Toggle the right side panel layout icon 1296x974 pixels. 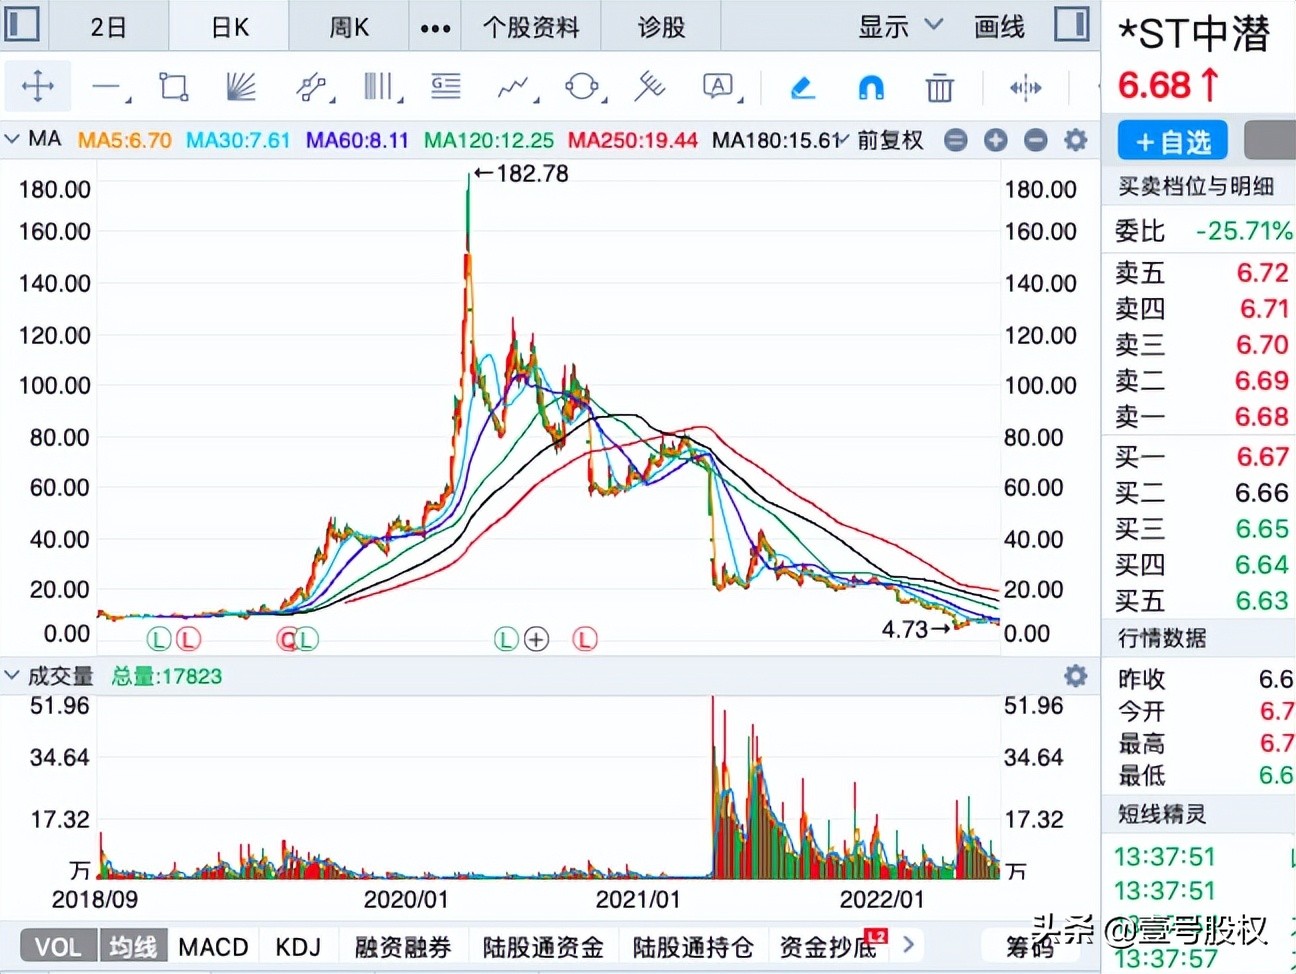point(1071,26)
